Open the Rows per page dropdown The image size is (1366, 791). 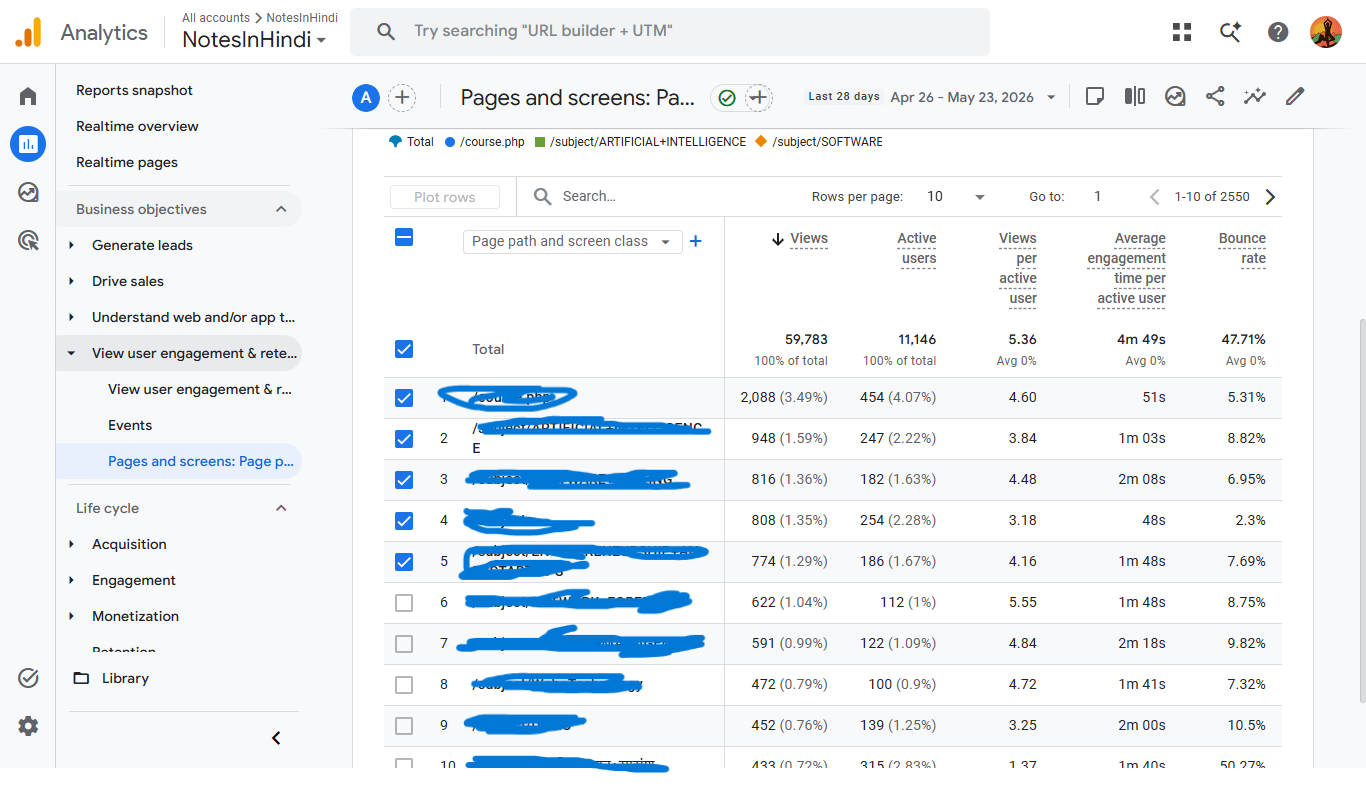point(955,197)
